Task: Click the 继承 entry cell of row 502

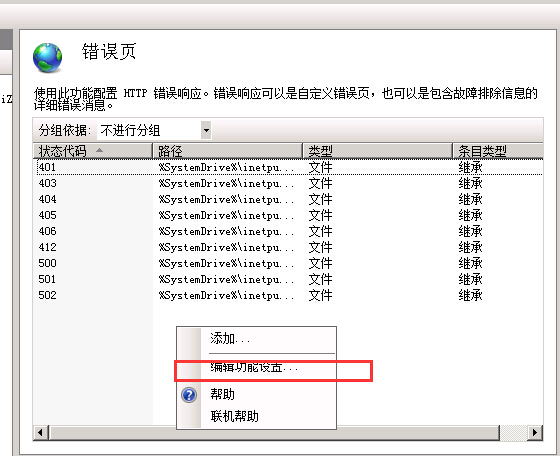Action: pos(470,295)
